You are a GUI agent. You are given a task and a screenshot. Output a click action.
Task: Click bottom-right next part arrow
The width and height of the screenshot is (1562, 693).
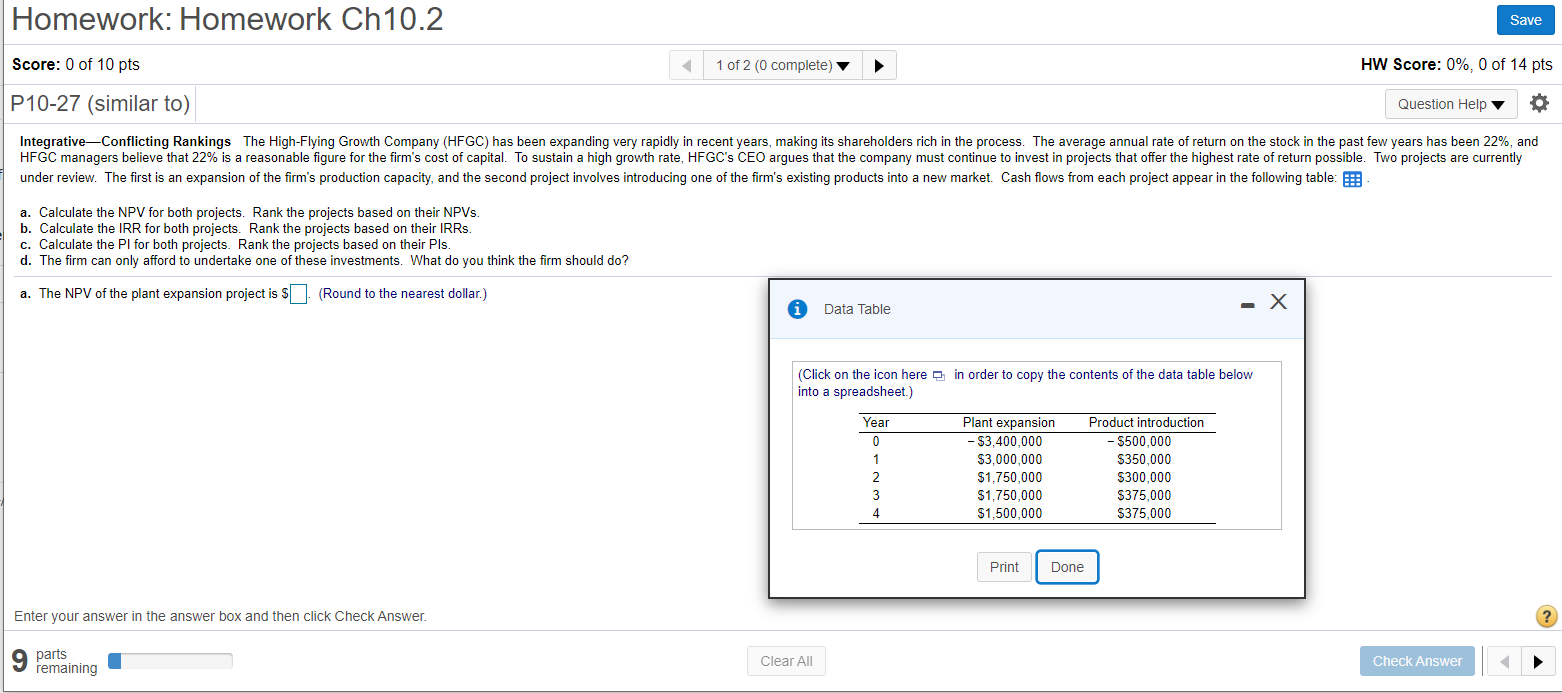coord(1538,661)
